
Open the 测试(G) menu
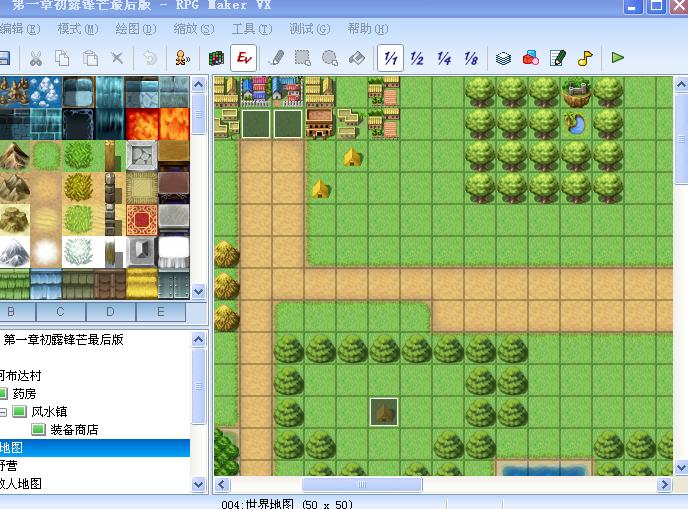click(x=310, y=29)
